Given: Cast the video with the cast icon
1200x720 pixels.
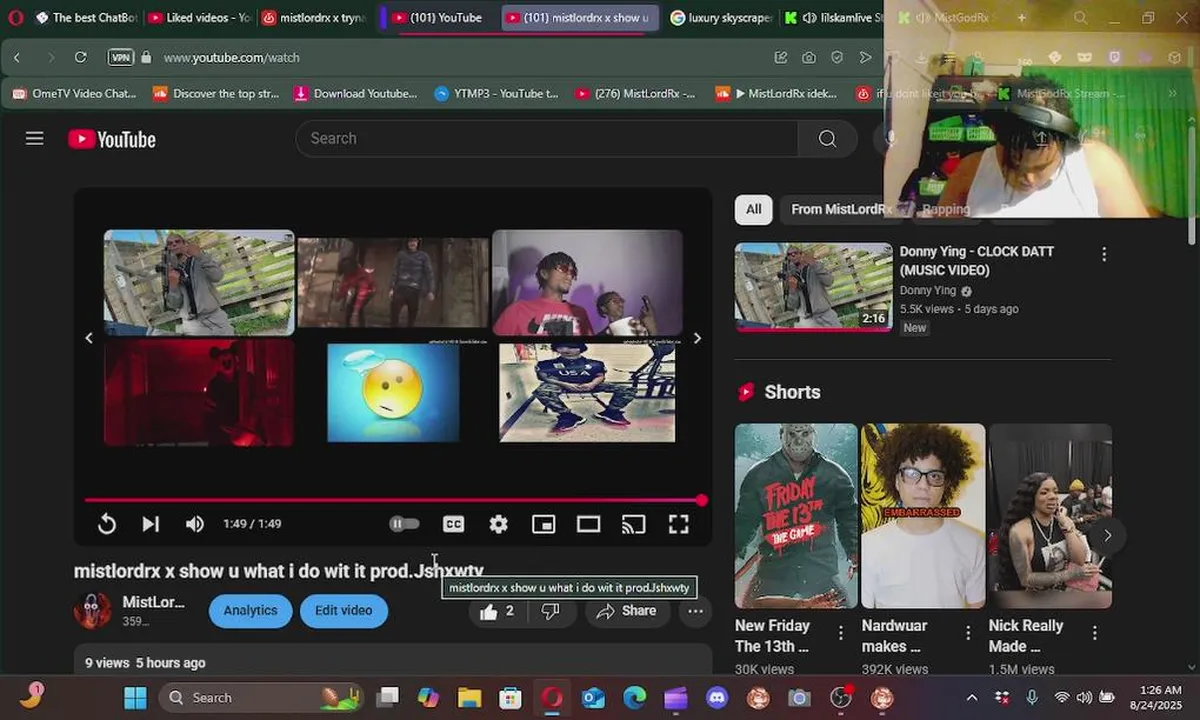Looking at the screenshot, I should coord(633,524).
